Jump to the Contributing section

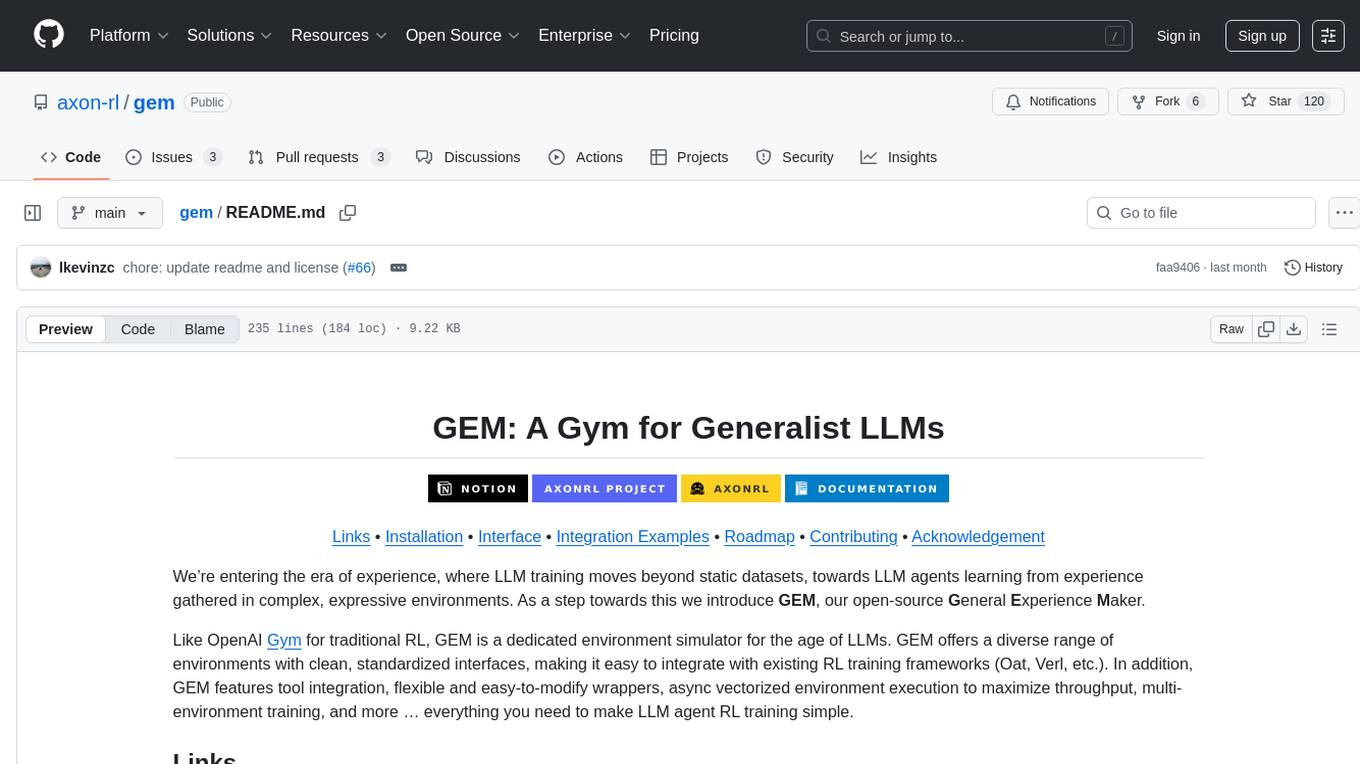tap(854, 536)
